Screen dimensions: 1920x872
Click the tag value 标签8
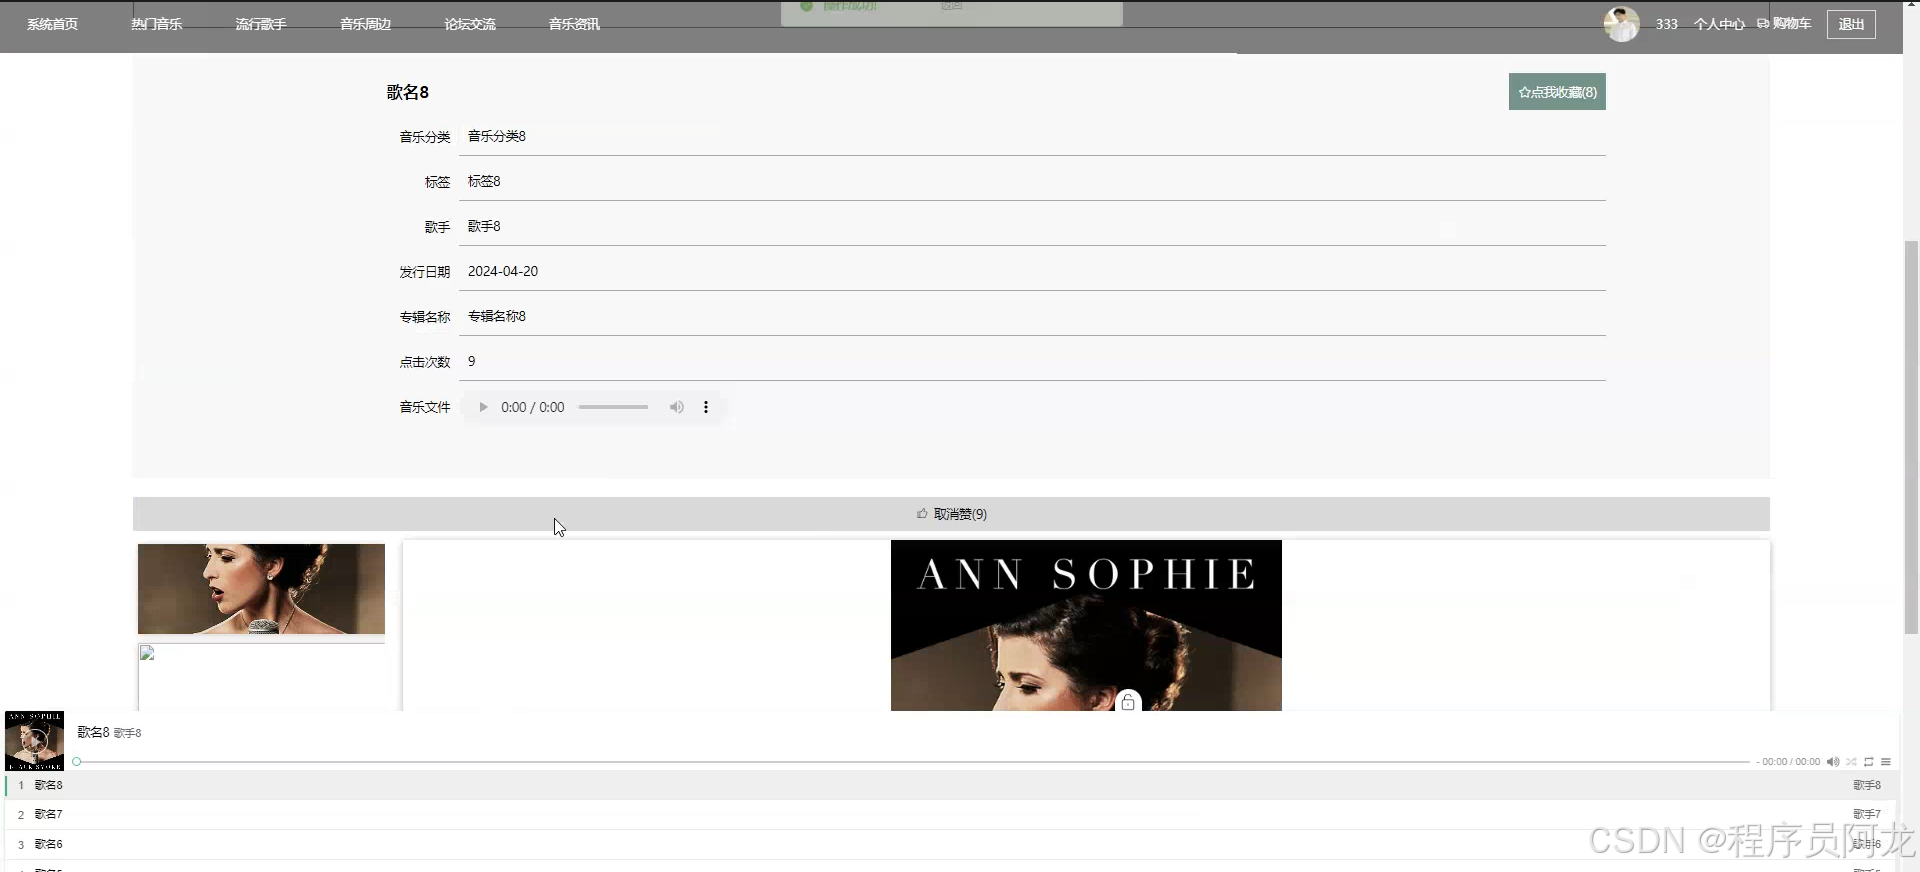point(484,181)
